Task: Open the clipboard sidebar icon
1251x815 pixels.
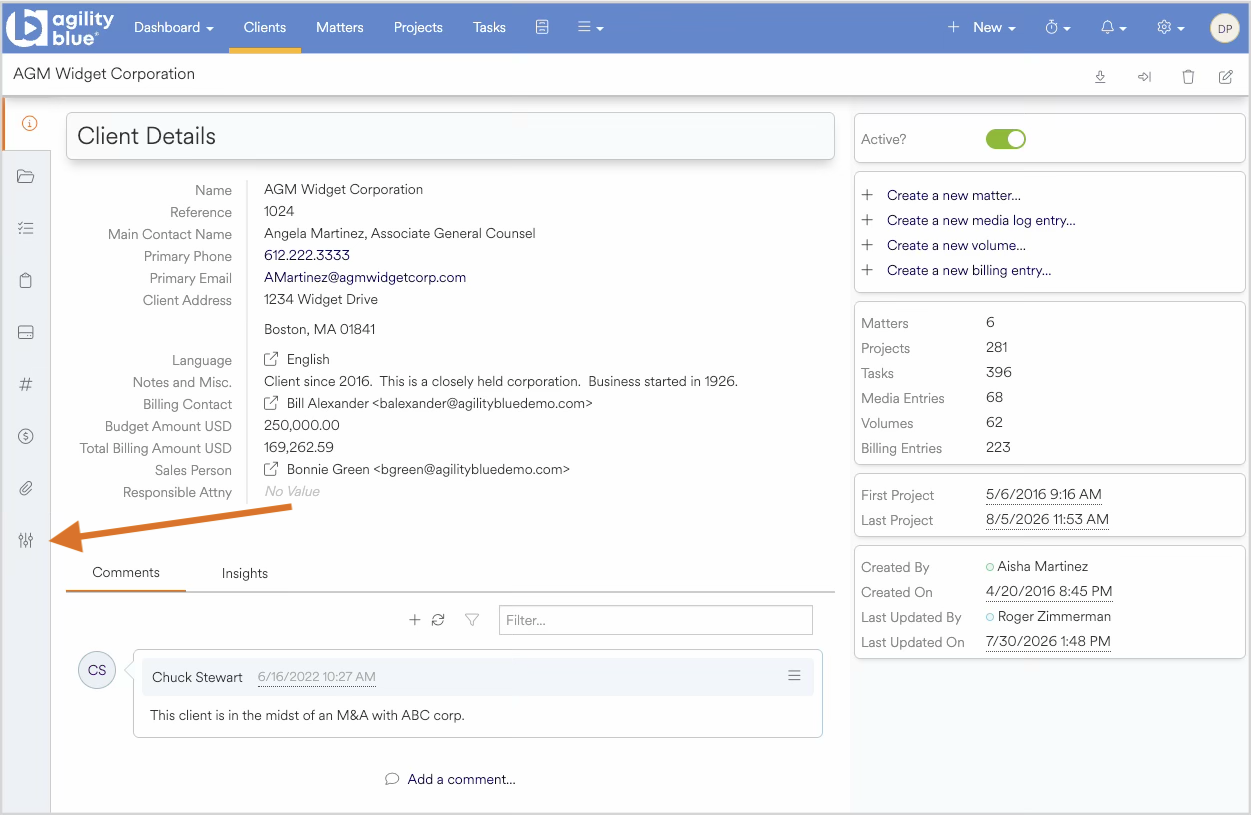Action: (x=26, y=281)
